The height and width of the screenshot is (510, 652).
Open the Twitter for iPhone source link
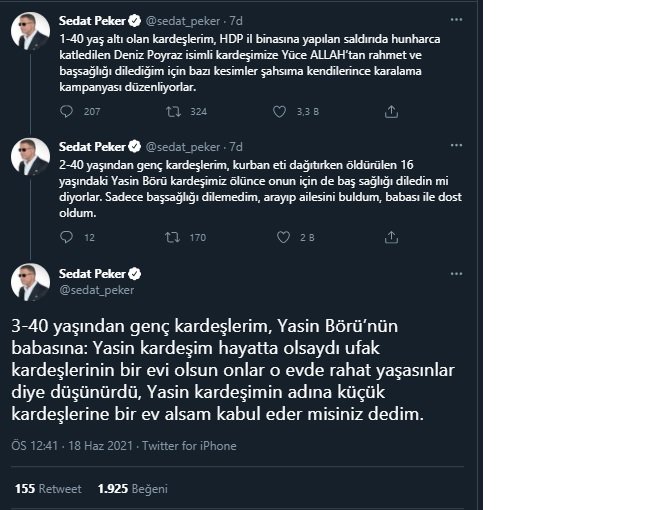point(189,446)
